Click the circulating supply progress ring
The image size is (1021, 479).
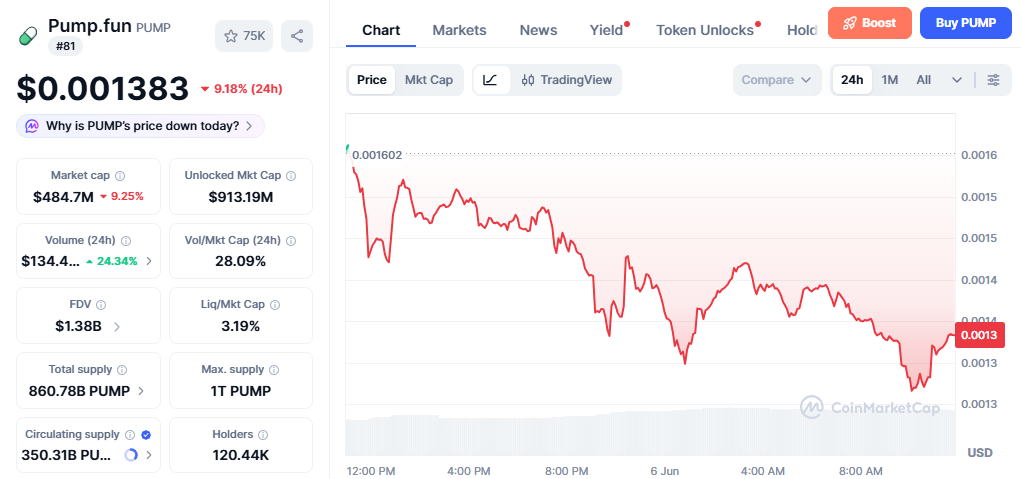coord(131,455)
